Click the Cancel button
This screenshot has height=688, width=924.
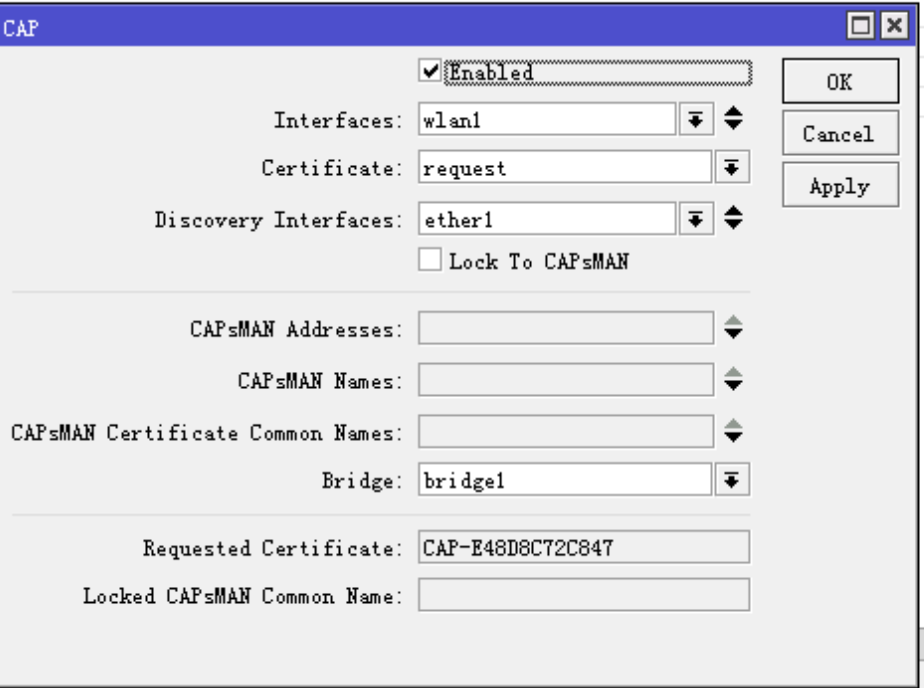click(840, 134)
